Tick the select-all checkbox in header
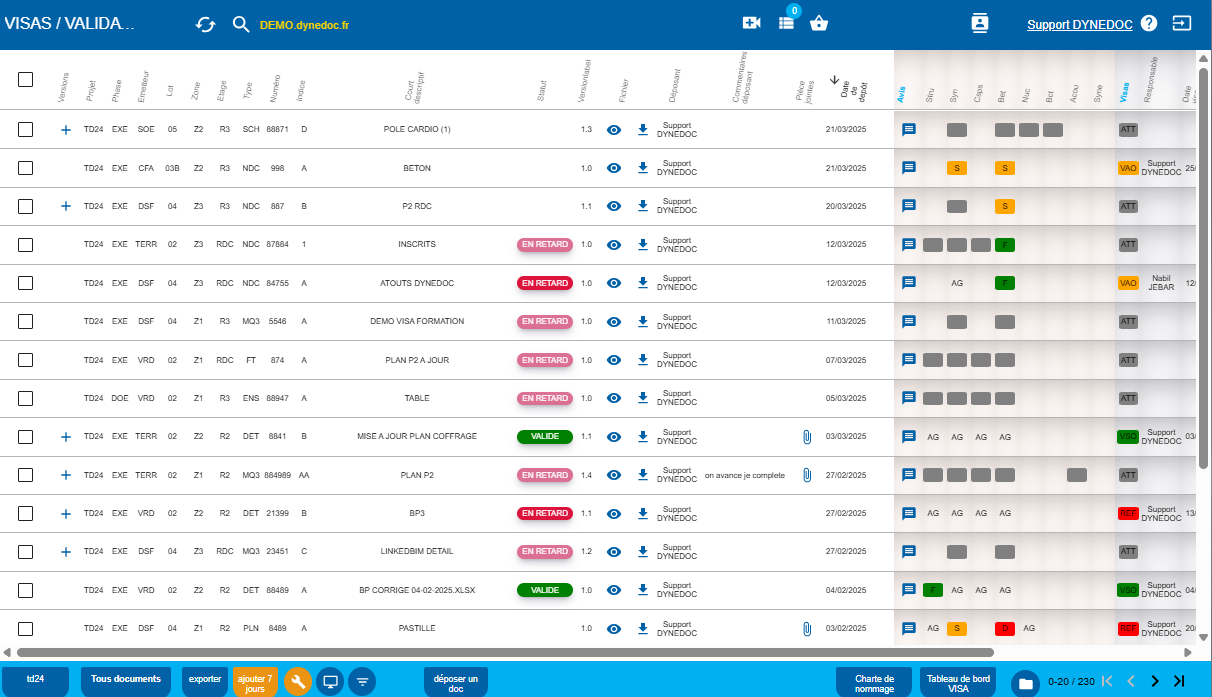 26,80
